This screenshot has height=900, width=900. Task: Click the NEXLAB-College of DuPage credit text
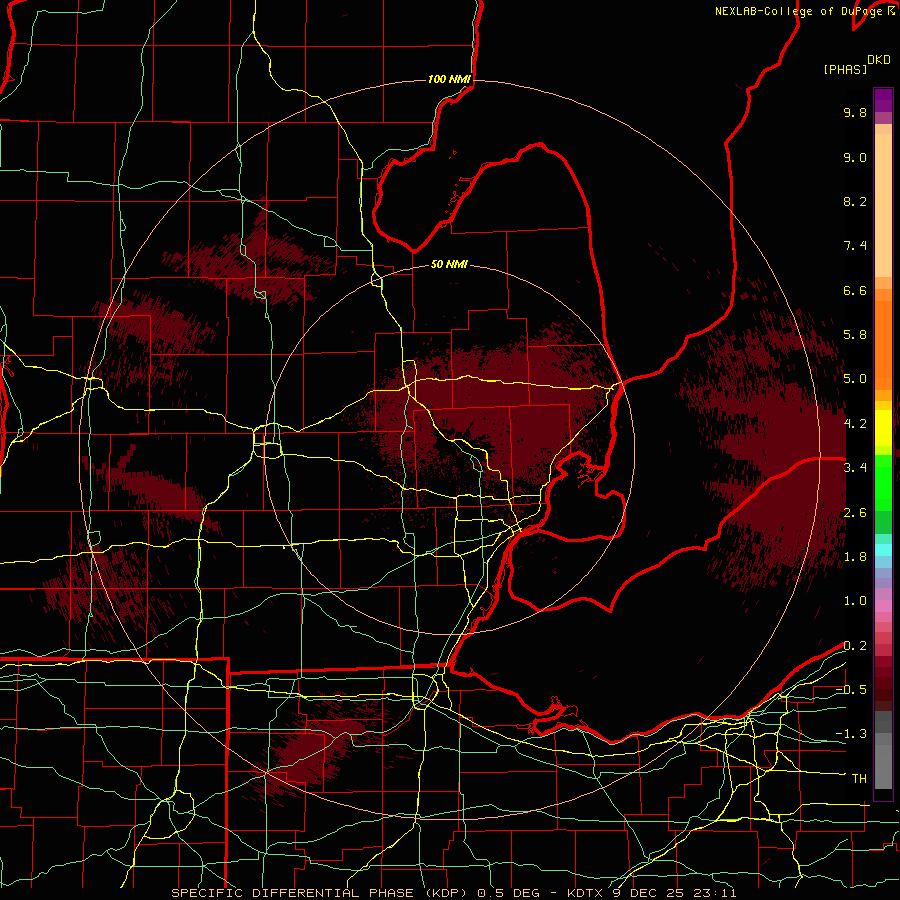tap(800, 11)
